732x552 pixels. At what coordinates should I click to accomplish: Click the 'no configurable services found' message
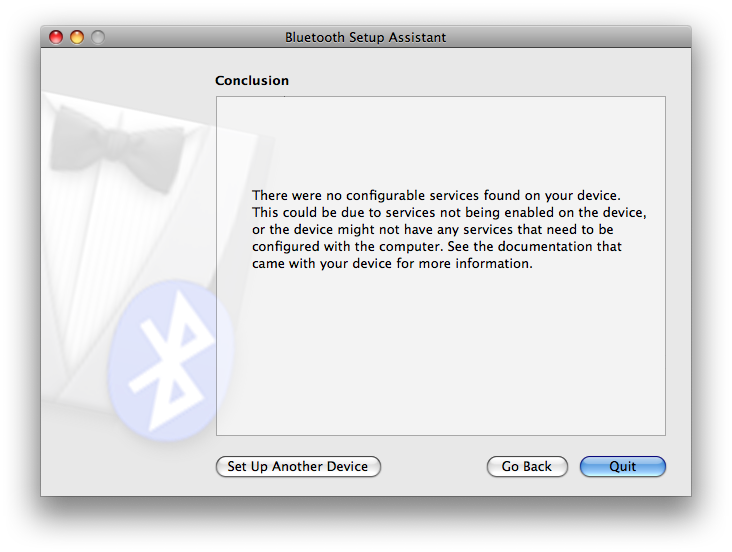coord(449,229)
